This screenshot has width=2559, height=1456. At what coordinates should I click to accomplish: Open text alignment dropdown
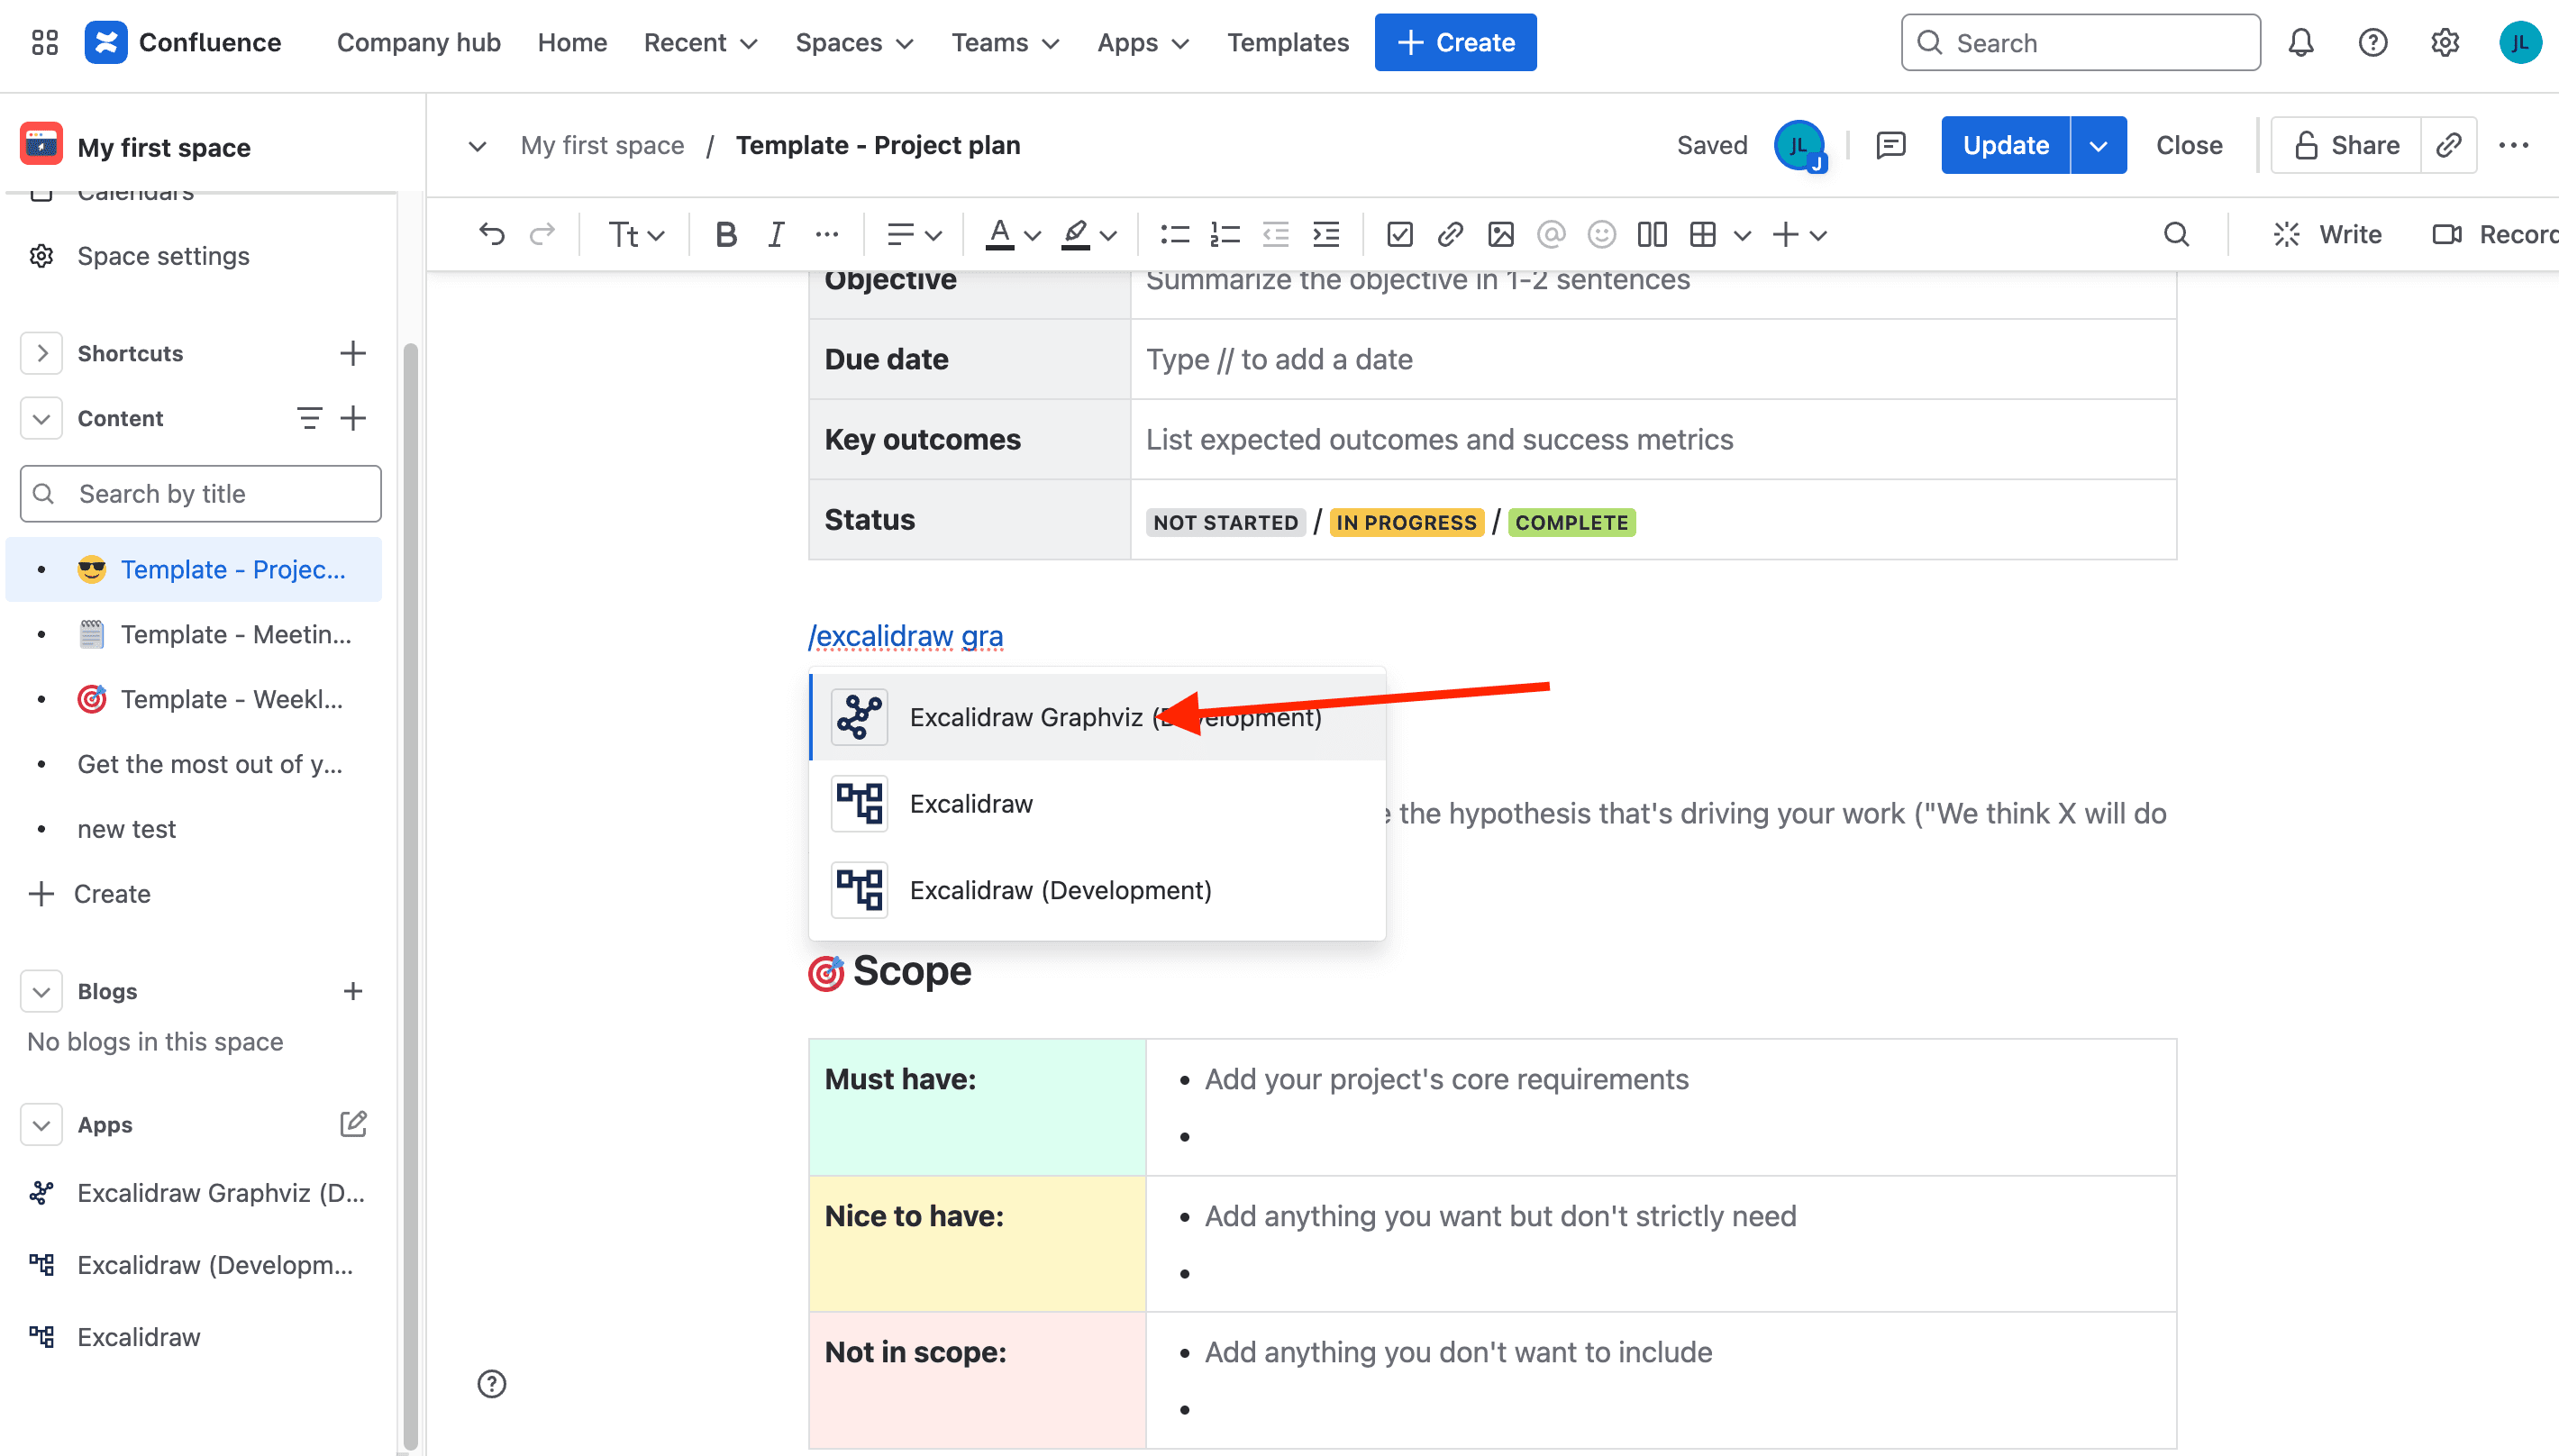click(914, 234)
